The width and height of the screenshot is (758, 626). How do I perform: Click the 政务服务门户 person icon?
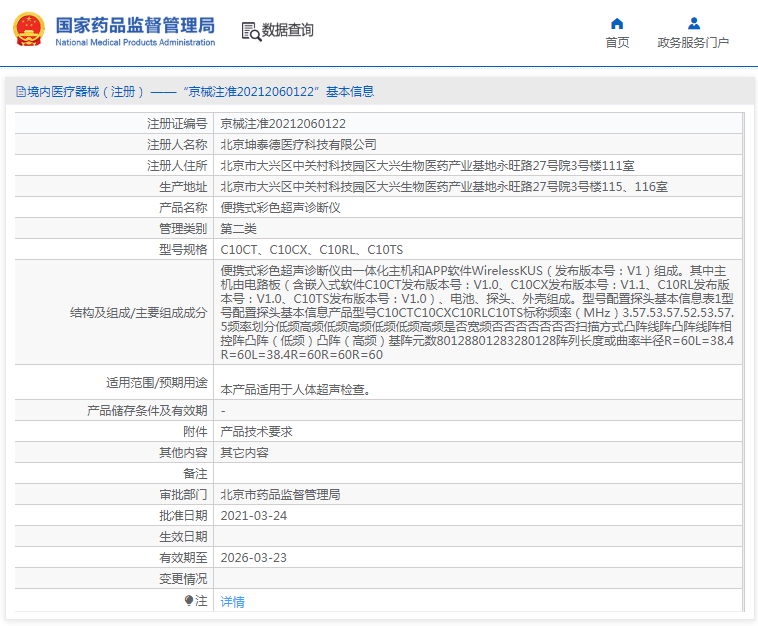(x=693, y=23)
